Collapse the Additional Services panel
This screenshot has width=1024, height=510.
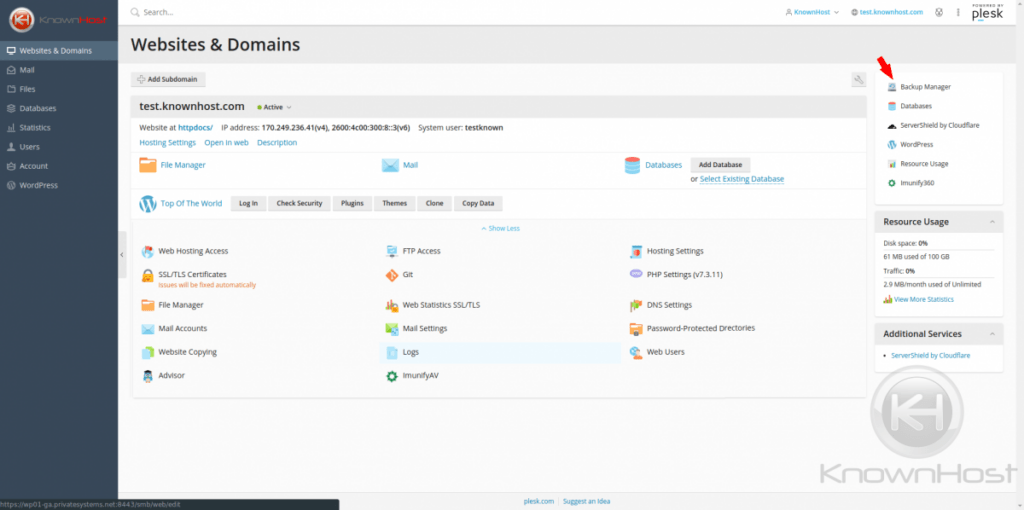pyautogui.click(x=992, y=334)
